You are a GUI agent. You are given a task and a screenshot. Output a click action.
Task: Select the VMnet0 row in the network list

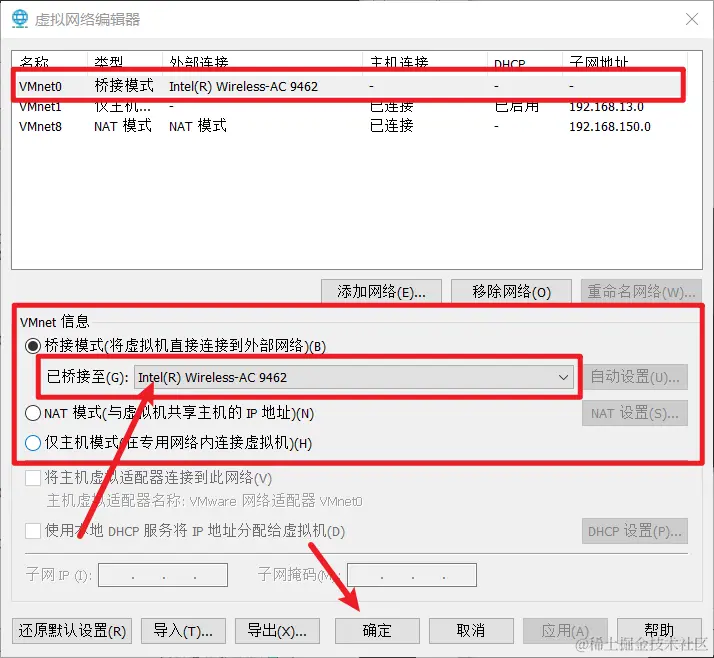pos(349,86)
